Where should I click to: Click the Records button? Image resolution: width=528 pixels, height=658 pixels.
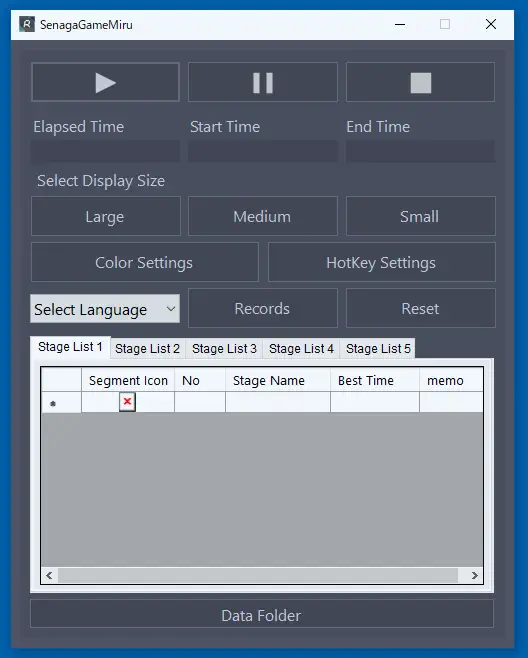click(x=263, y=308)
